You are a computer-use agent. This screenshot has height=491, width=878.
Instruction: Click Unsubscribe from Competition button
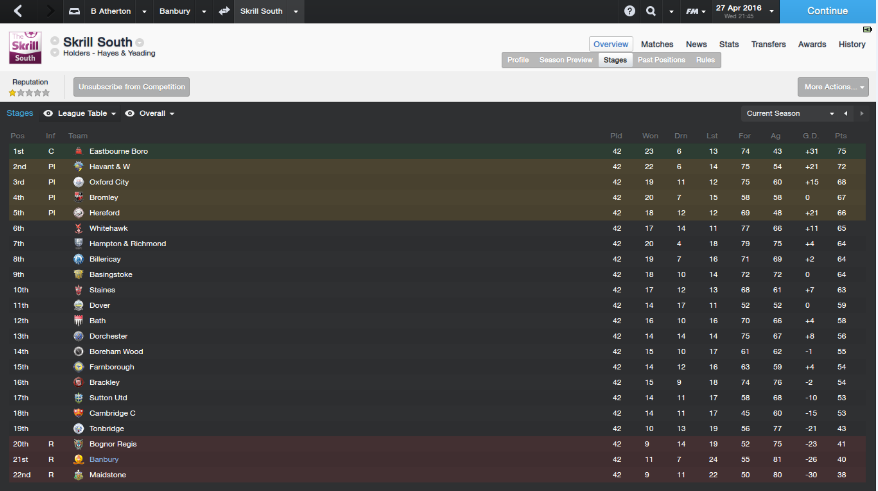click(132, 87)
